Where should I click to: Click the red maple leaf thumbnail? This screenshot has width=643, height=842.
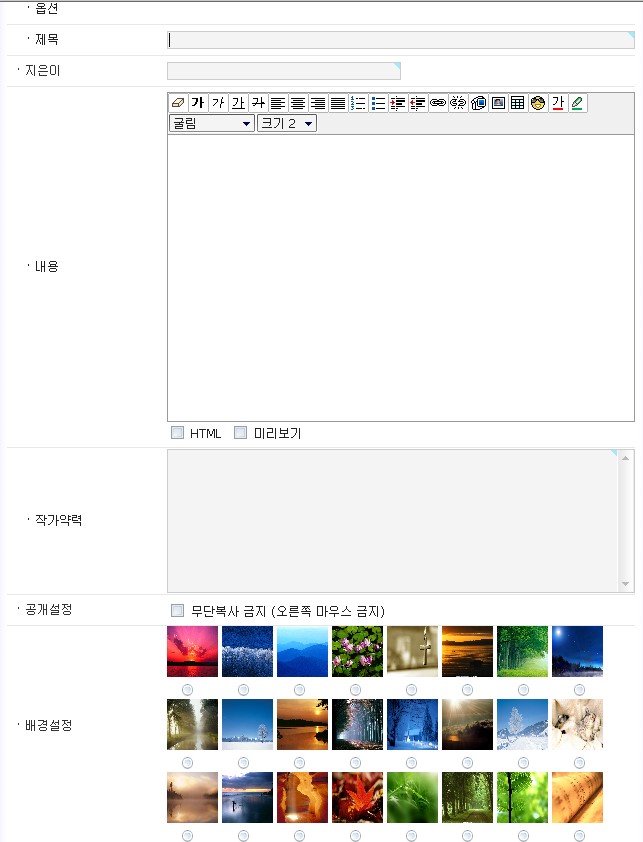pos(357,797)
